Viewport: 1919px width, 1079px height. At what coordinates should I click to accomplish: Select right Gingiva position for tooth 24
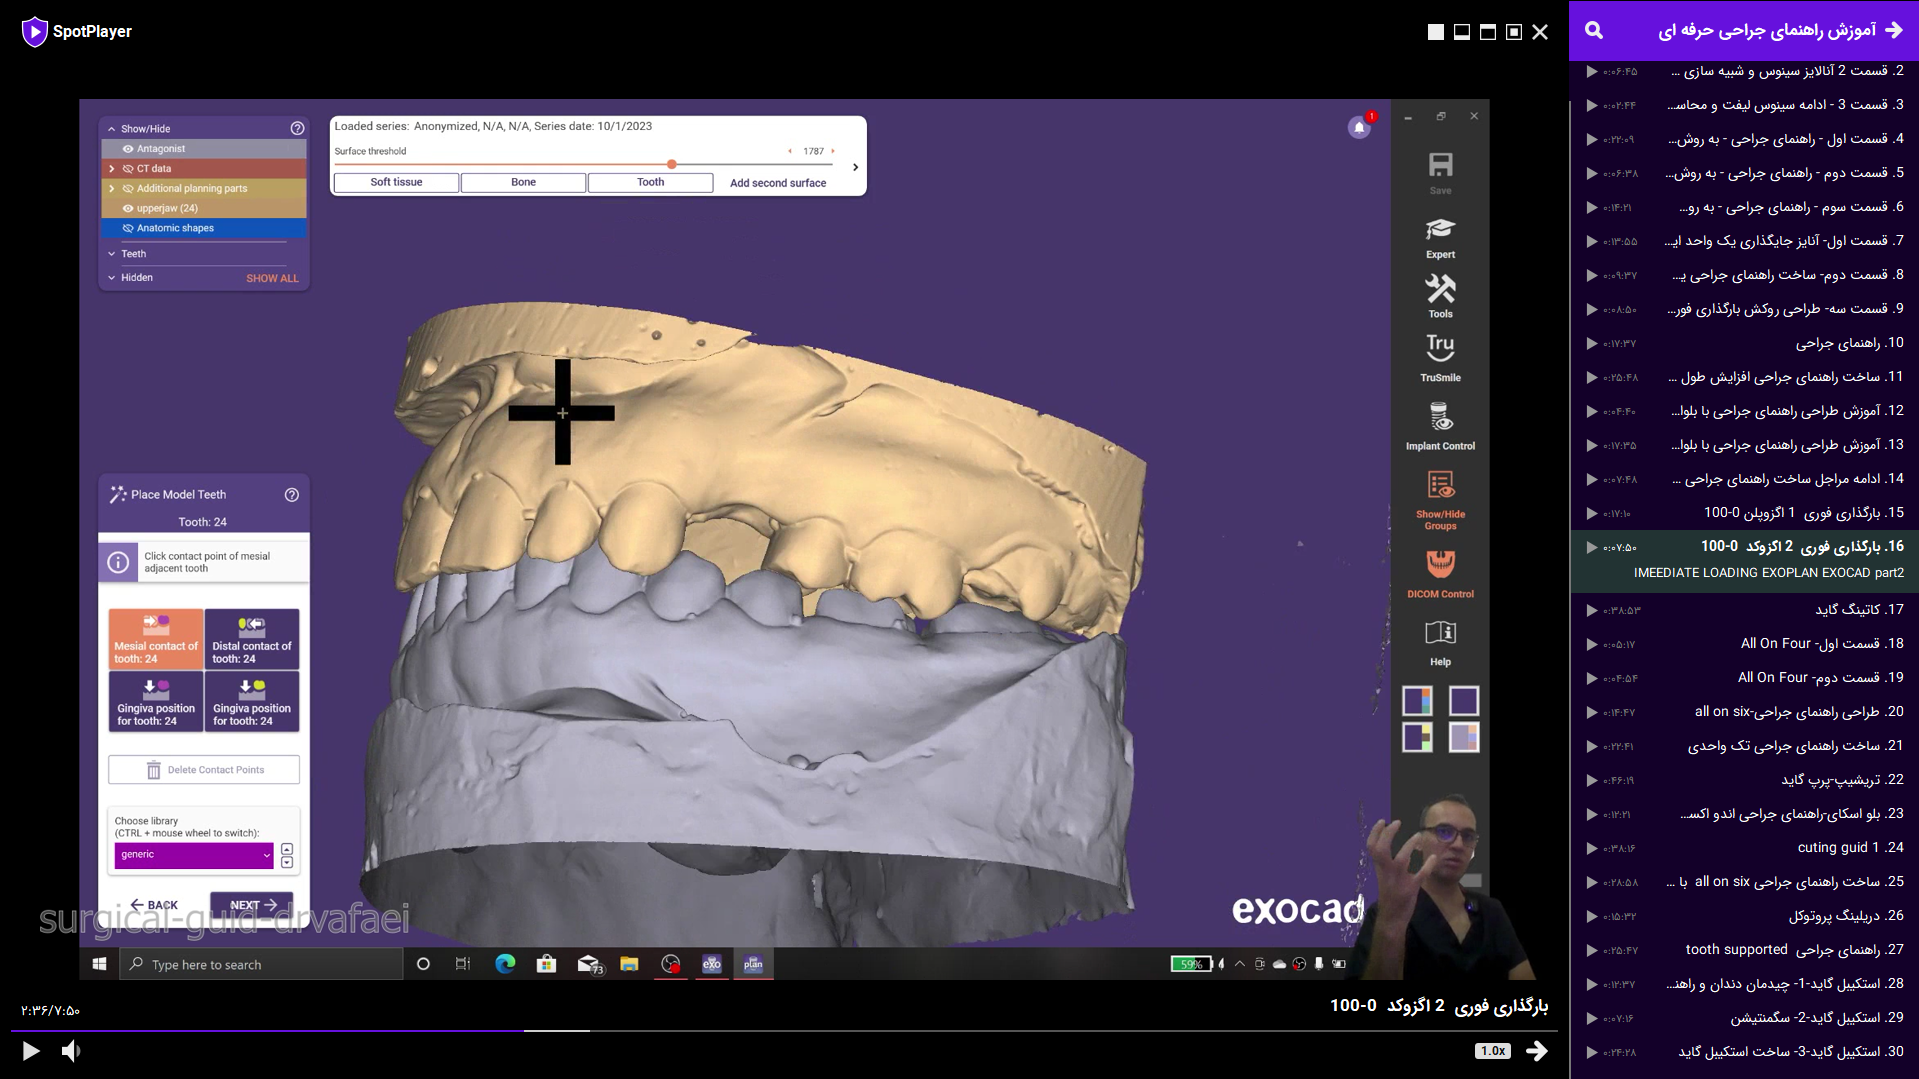[252, 701]
